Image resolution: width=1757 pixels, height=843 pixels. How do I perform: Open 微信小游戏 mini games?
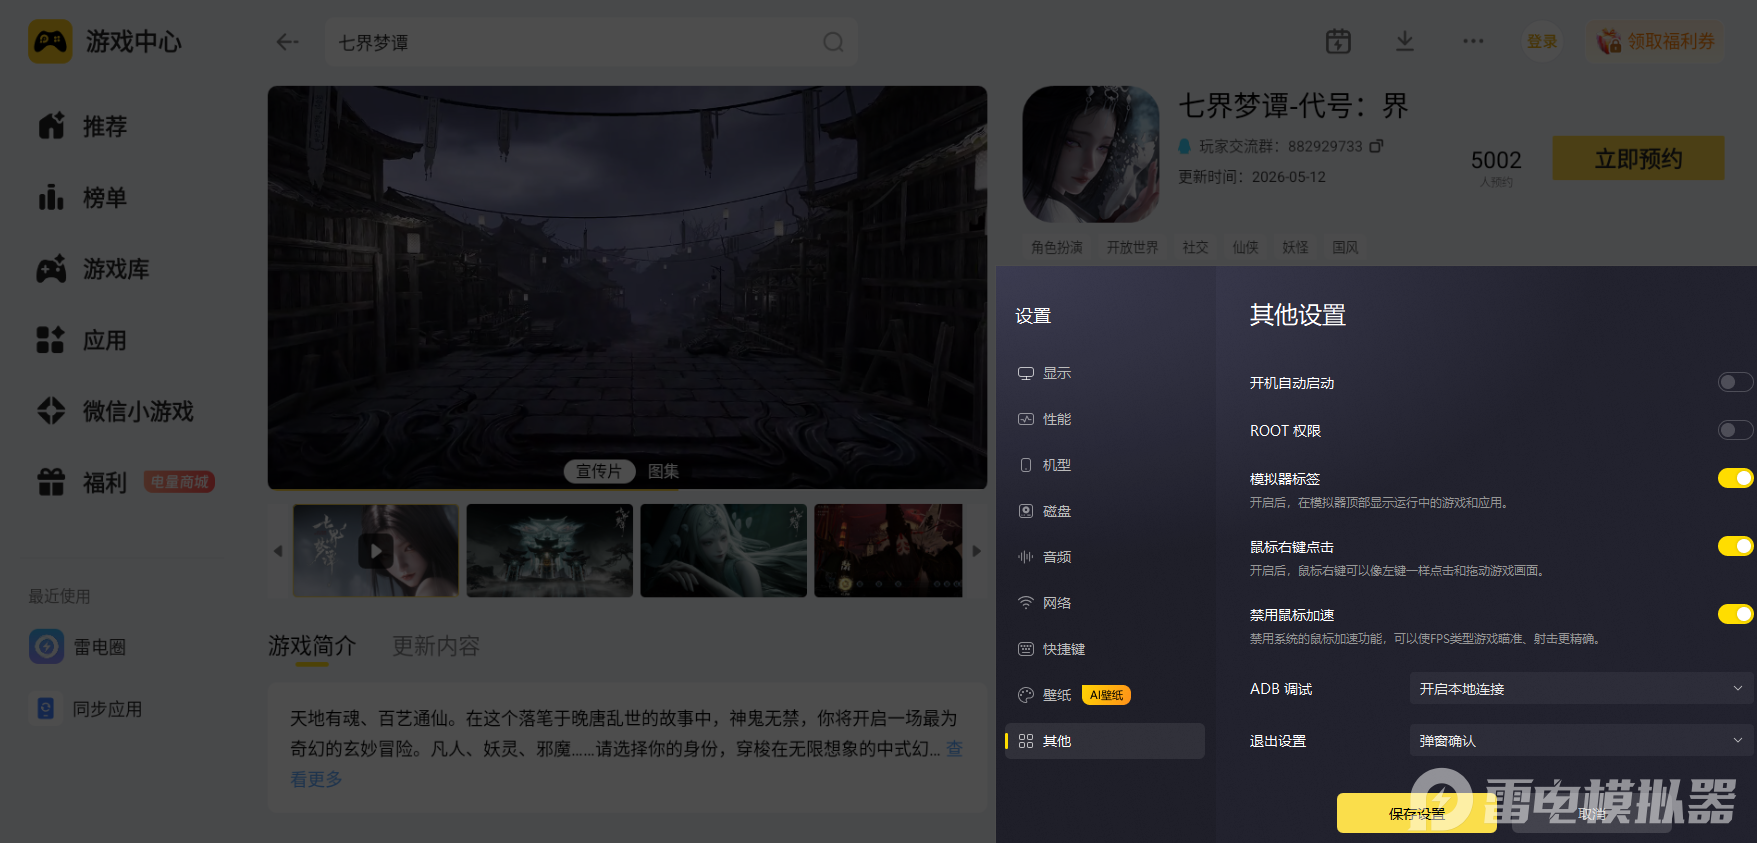pyautogui.click(x=116, y=411)
